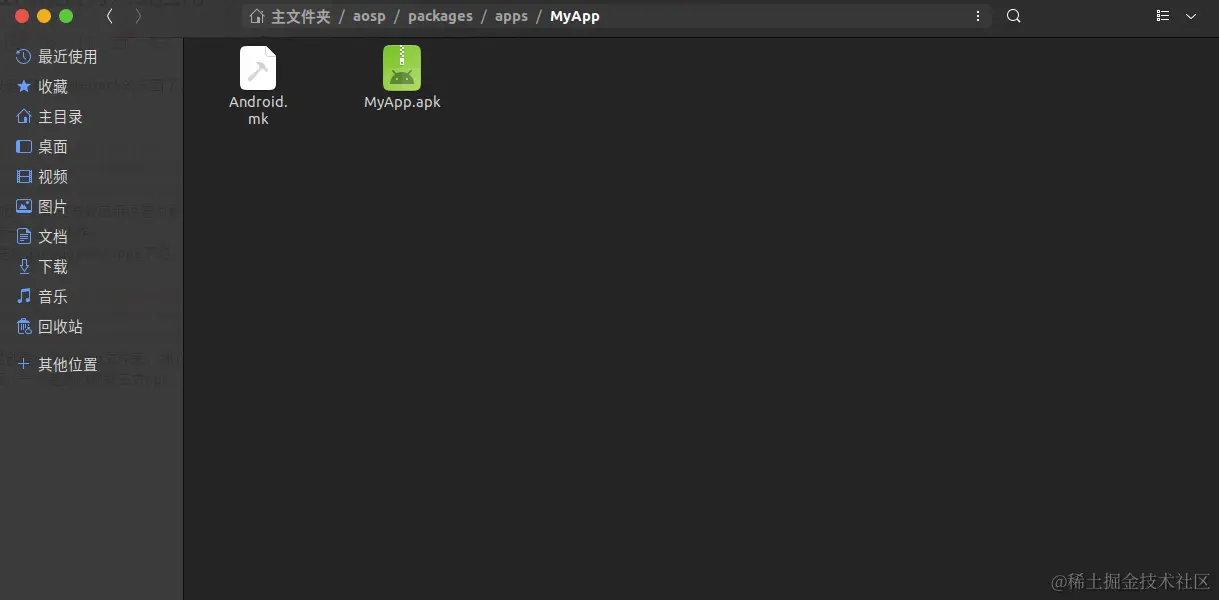
Task: Open the path bar three-dot menu
Action: tap(978, 16)
